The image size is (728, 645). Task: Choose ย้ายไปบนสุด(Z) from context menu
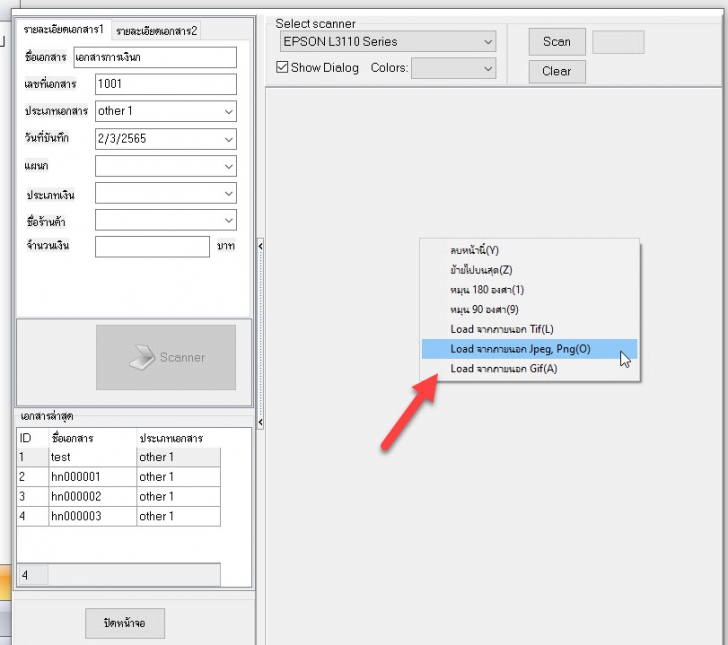[x=529, y=270]
